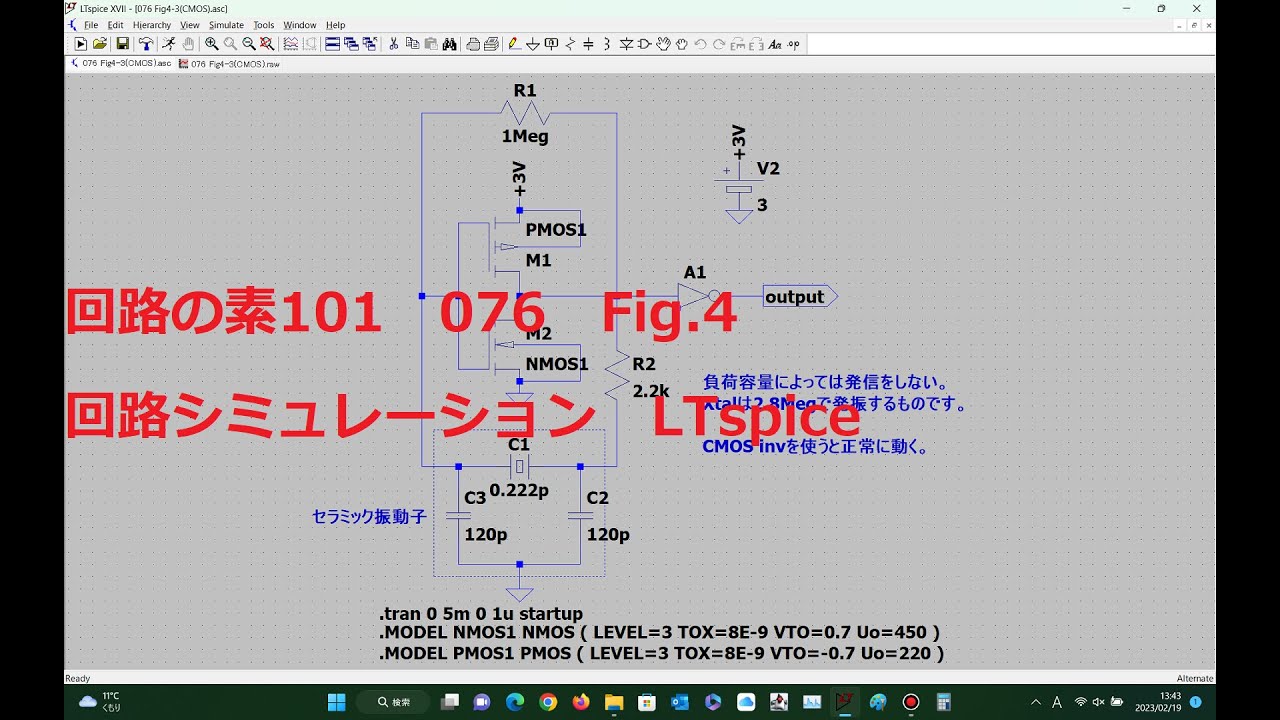
Task: Tile windows using toolbar icon
Action: tap(332, 44)
